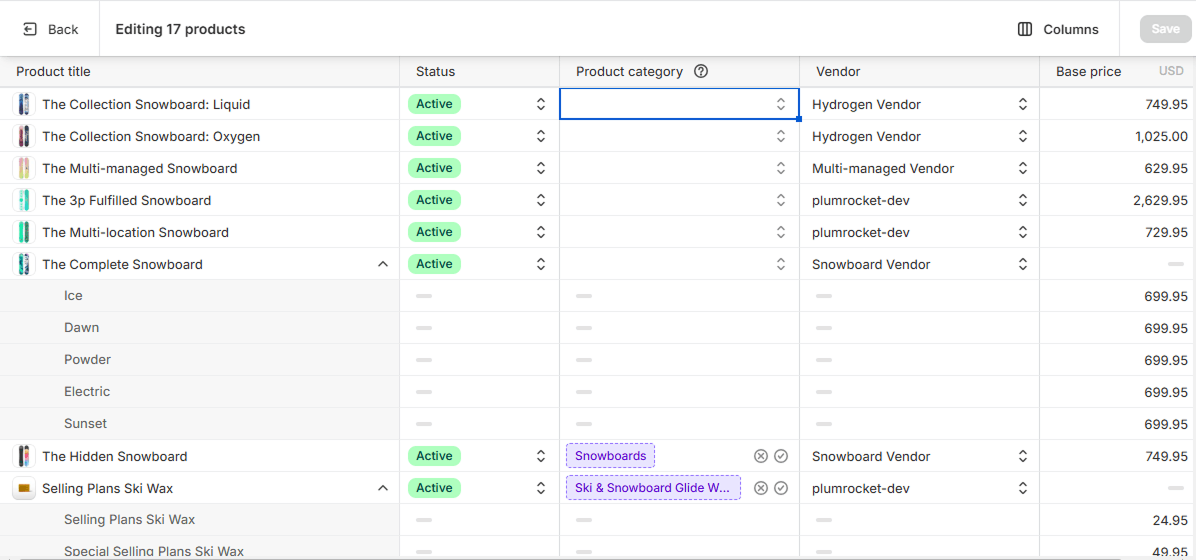Click the Product category help icon
This screenshot has height=560, width=1196.
[701, 71]
